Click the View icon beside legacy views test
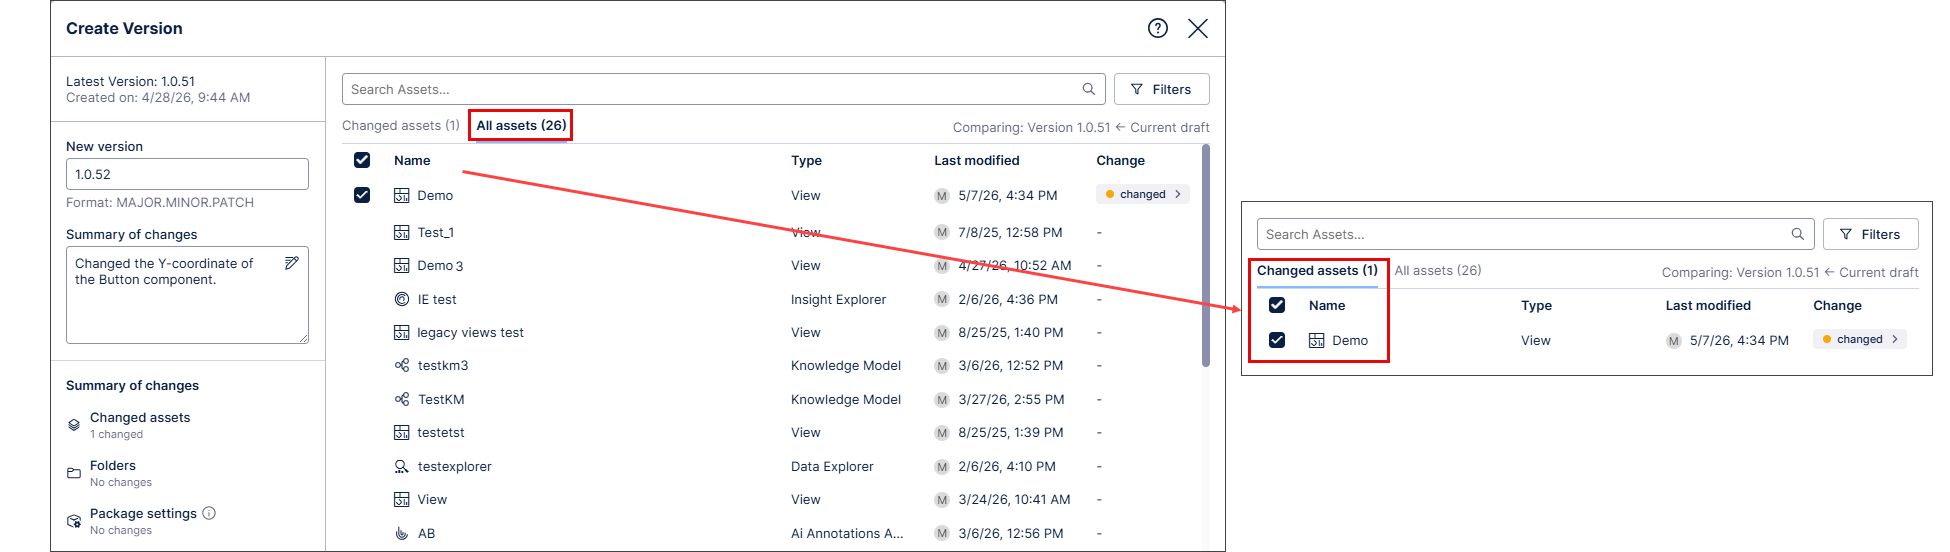Image resolution: width=1950 pixels, height=552 pixels. click(402, 332)
